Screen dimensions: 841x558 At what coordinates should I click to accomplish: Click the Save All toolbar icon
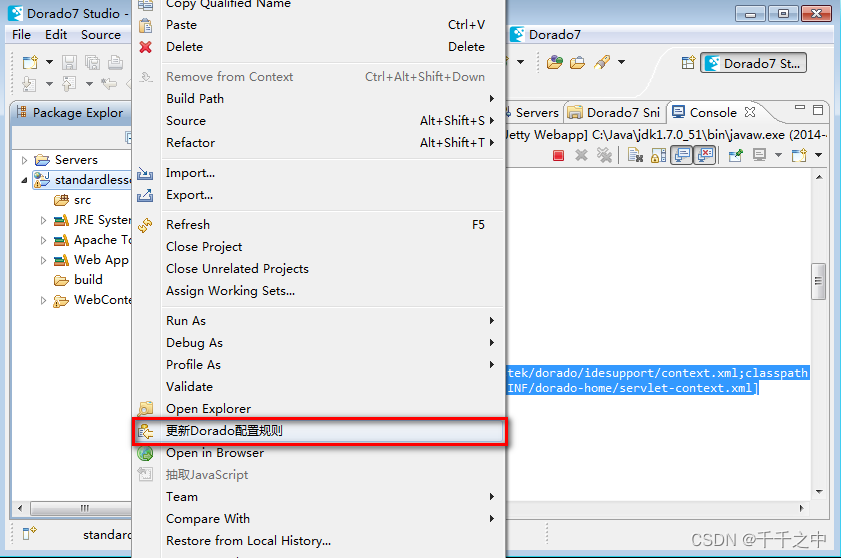pos(92,62)
